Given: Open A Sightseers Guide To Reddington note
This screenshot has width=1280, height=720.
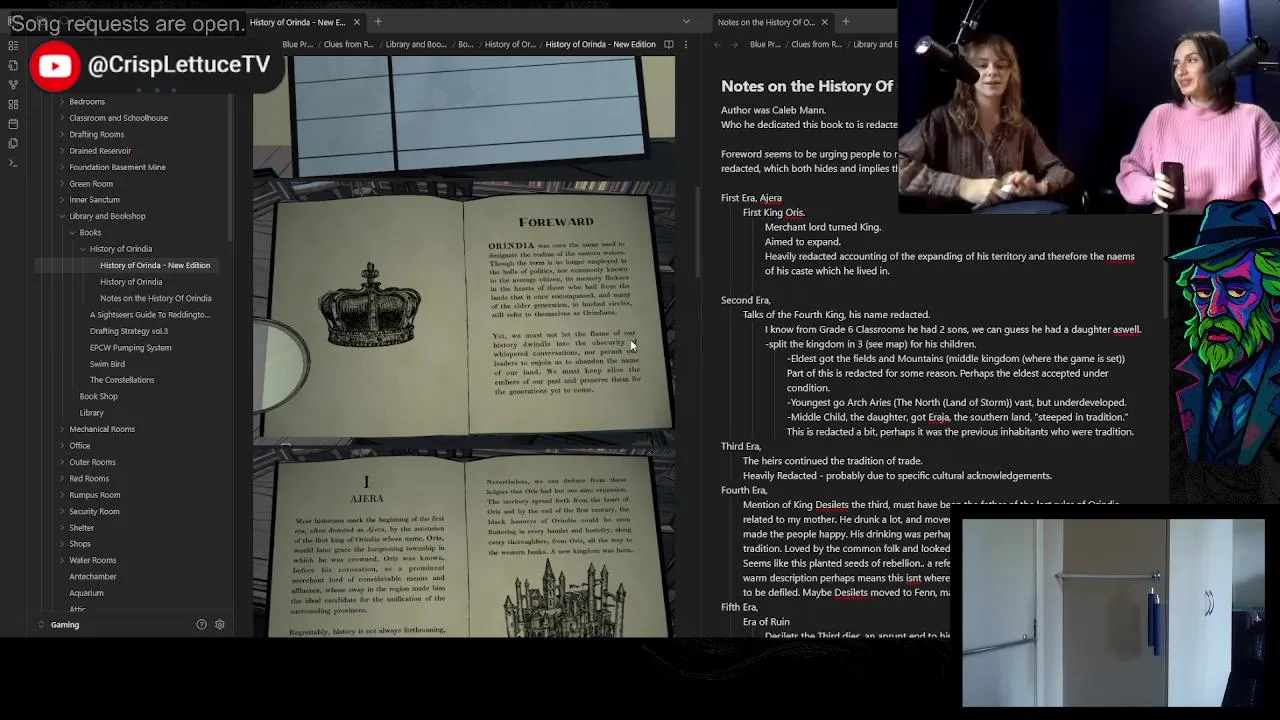Looking at the screenshot, I should (150, 315).
